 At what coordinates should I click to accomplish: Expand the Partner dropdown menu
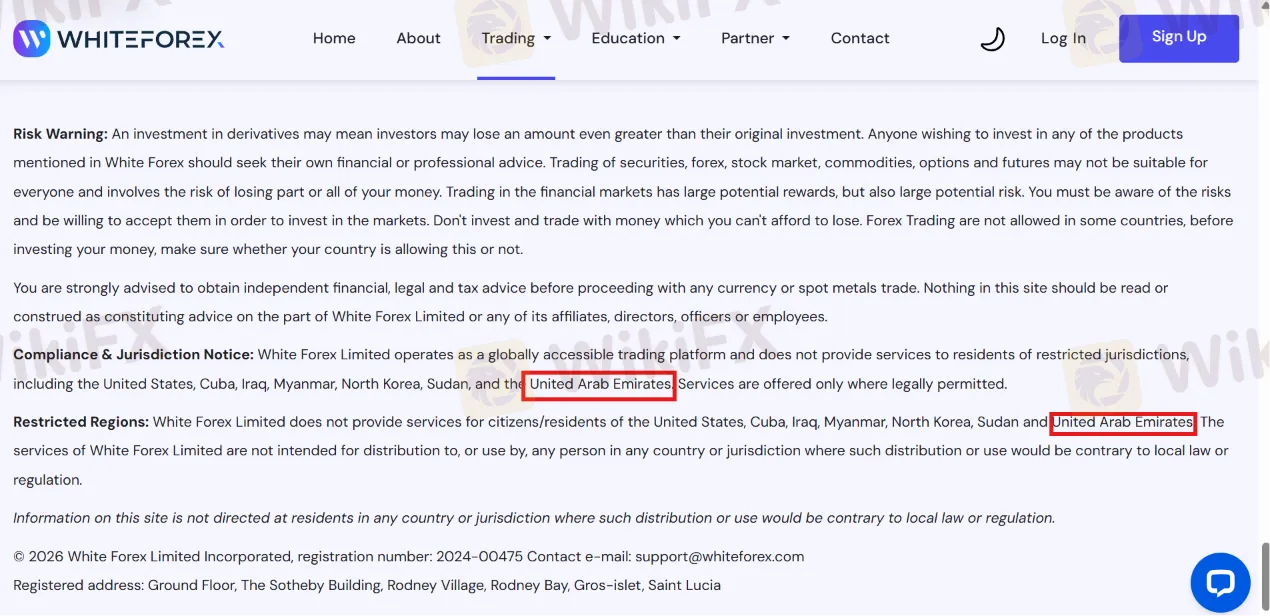pyautogui.click(x=755, y=38)
